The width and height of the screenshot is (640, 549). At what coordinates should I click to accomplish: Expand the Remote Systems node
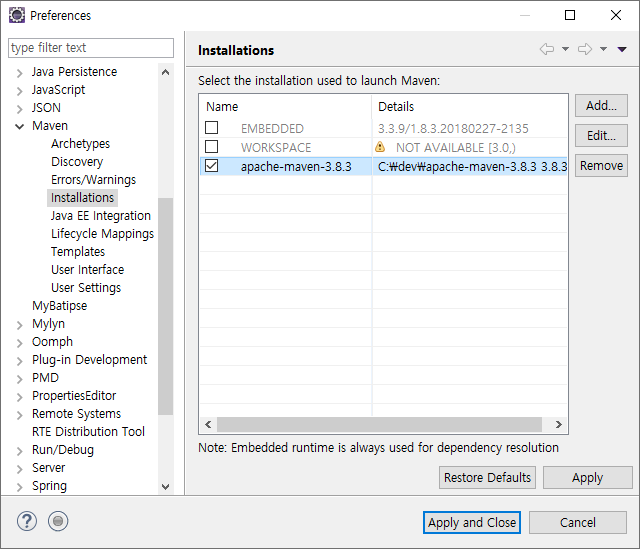tap(19, 415)
